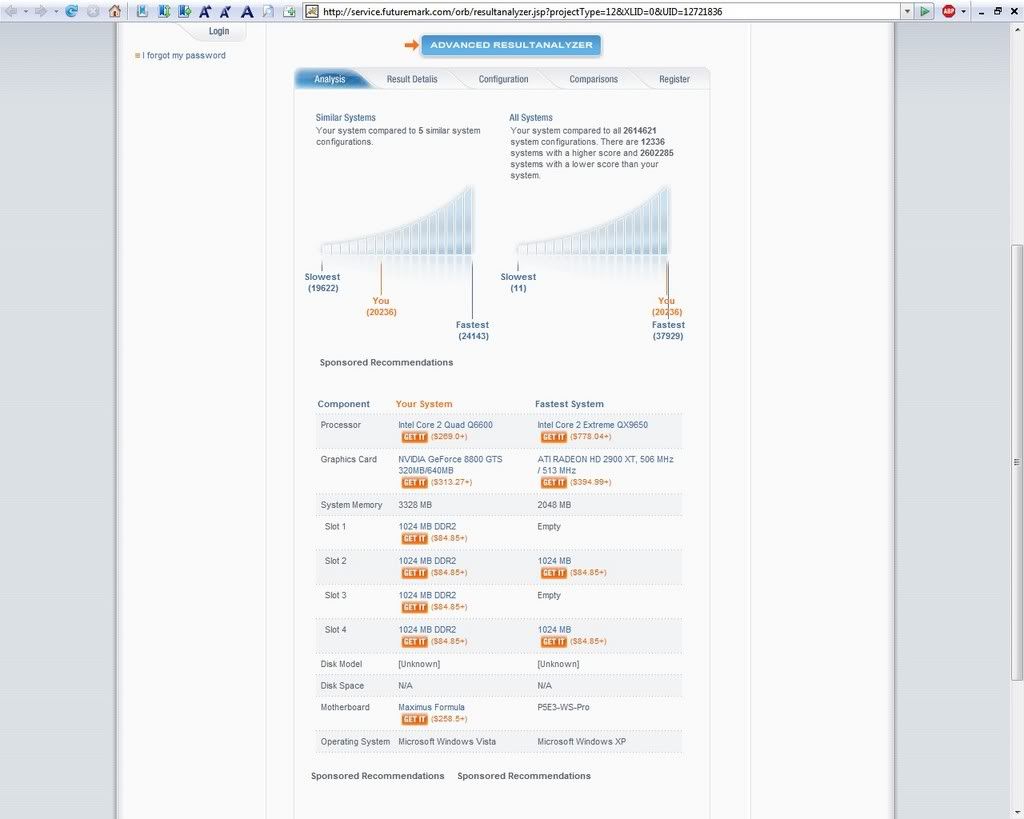Switch to the Comparisons tab
Screen dimensions: 1024x819
click(594, 79)
